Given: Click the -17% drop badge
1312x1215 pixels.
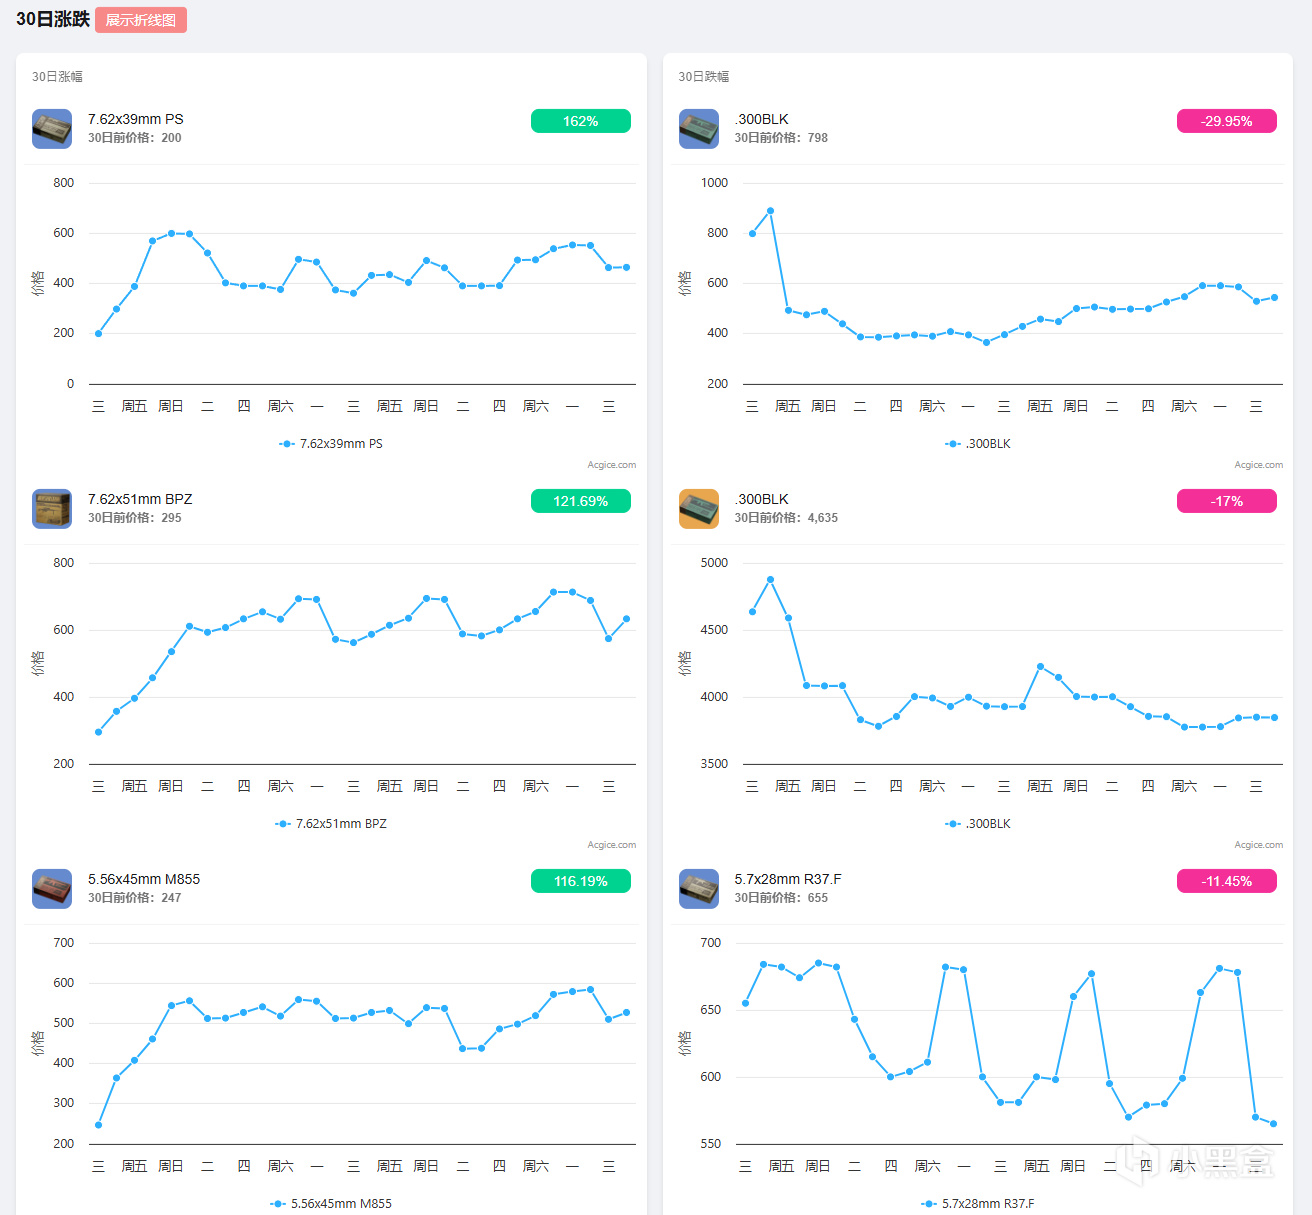Looking at the screenshot, I should tap(1226, 501).
